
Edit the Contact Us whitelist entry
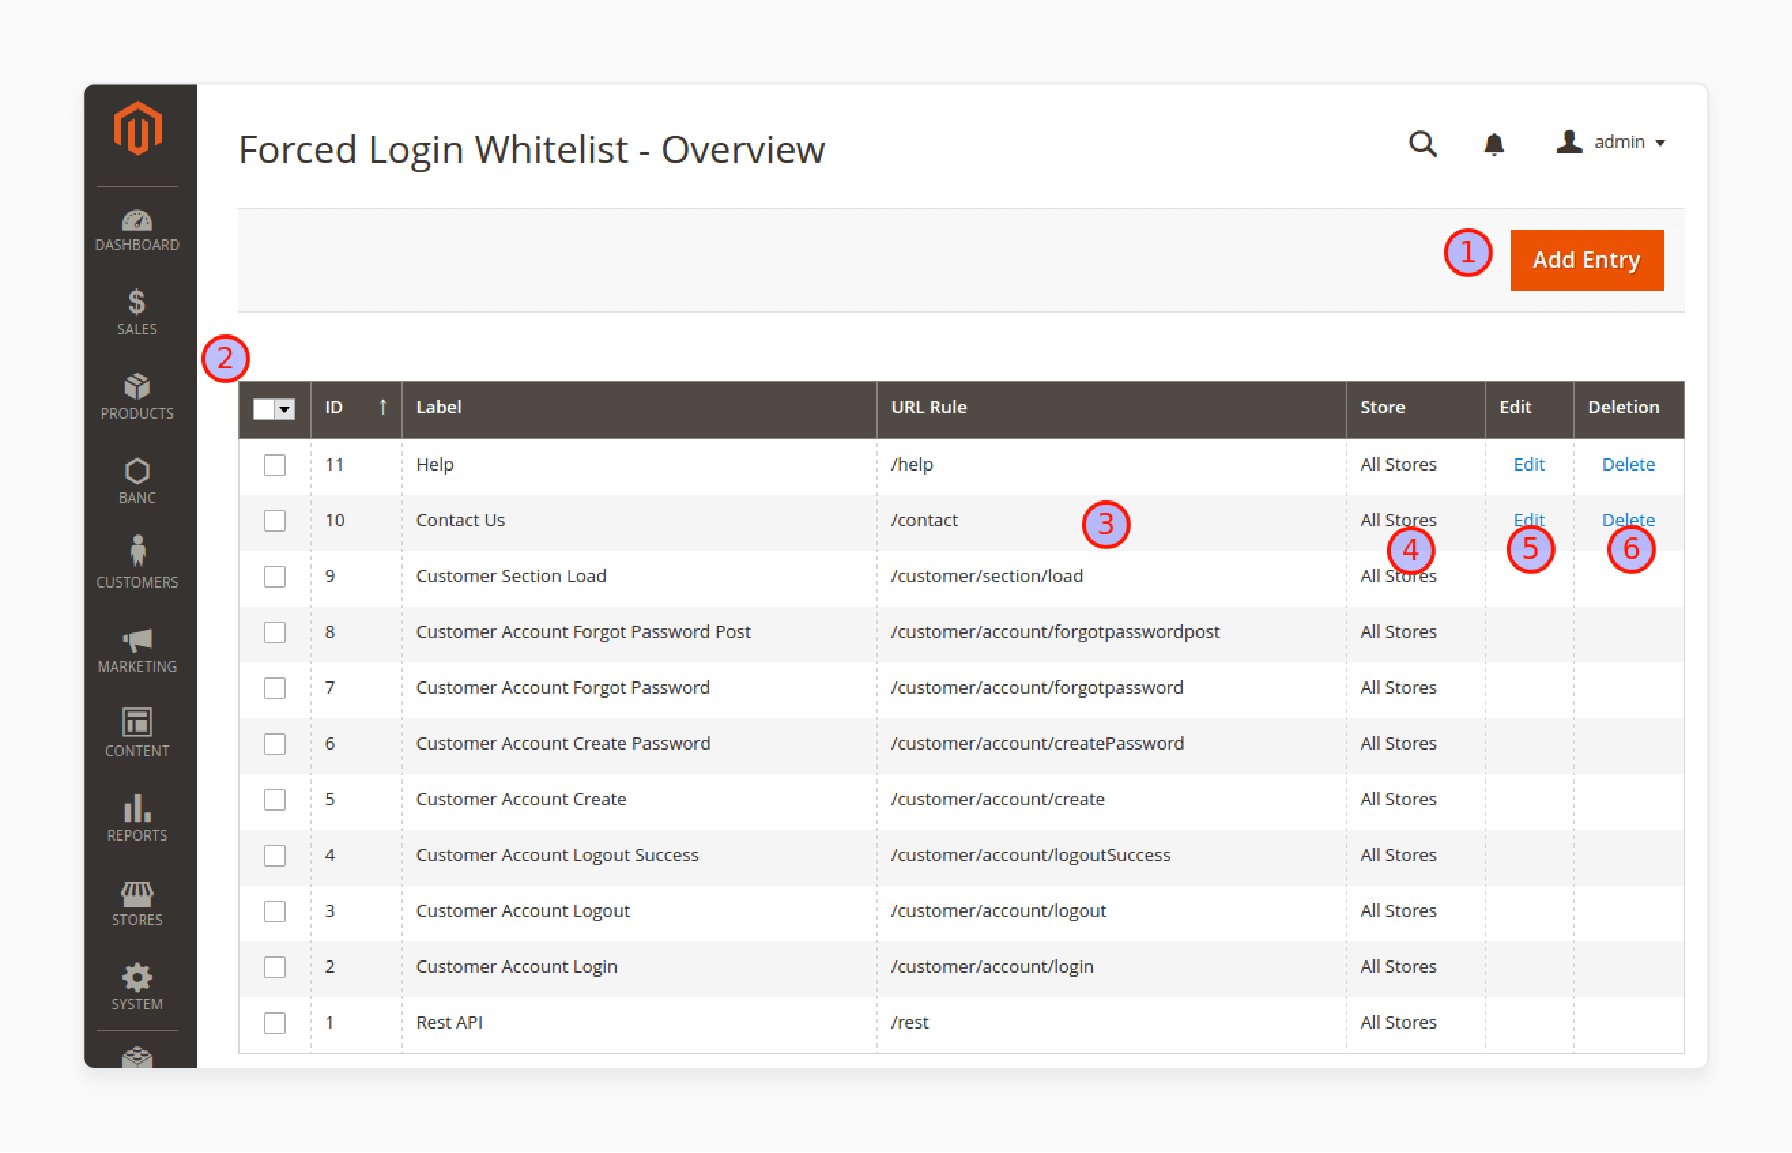tap(1528, 520)
